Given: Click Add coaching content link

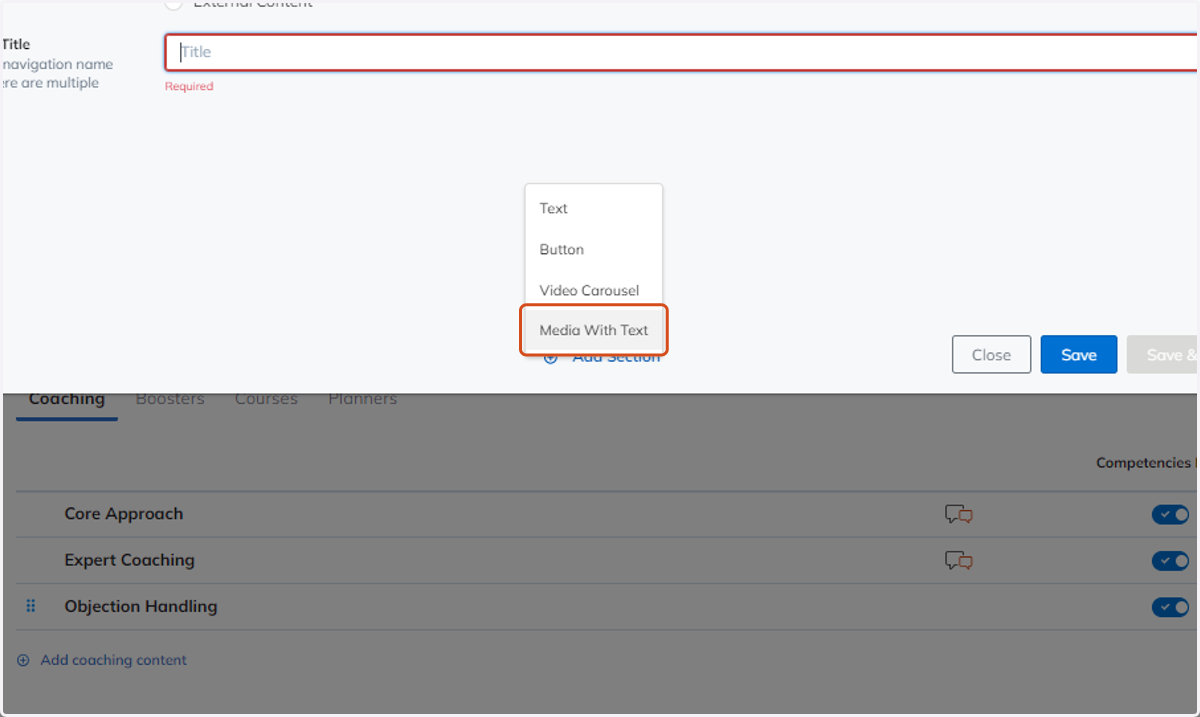Looking at the screenshot, I should [113, 660].
